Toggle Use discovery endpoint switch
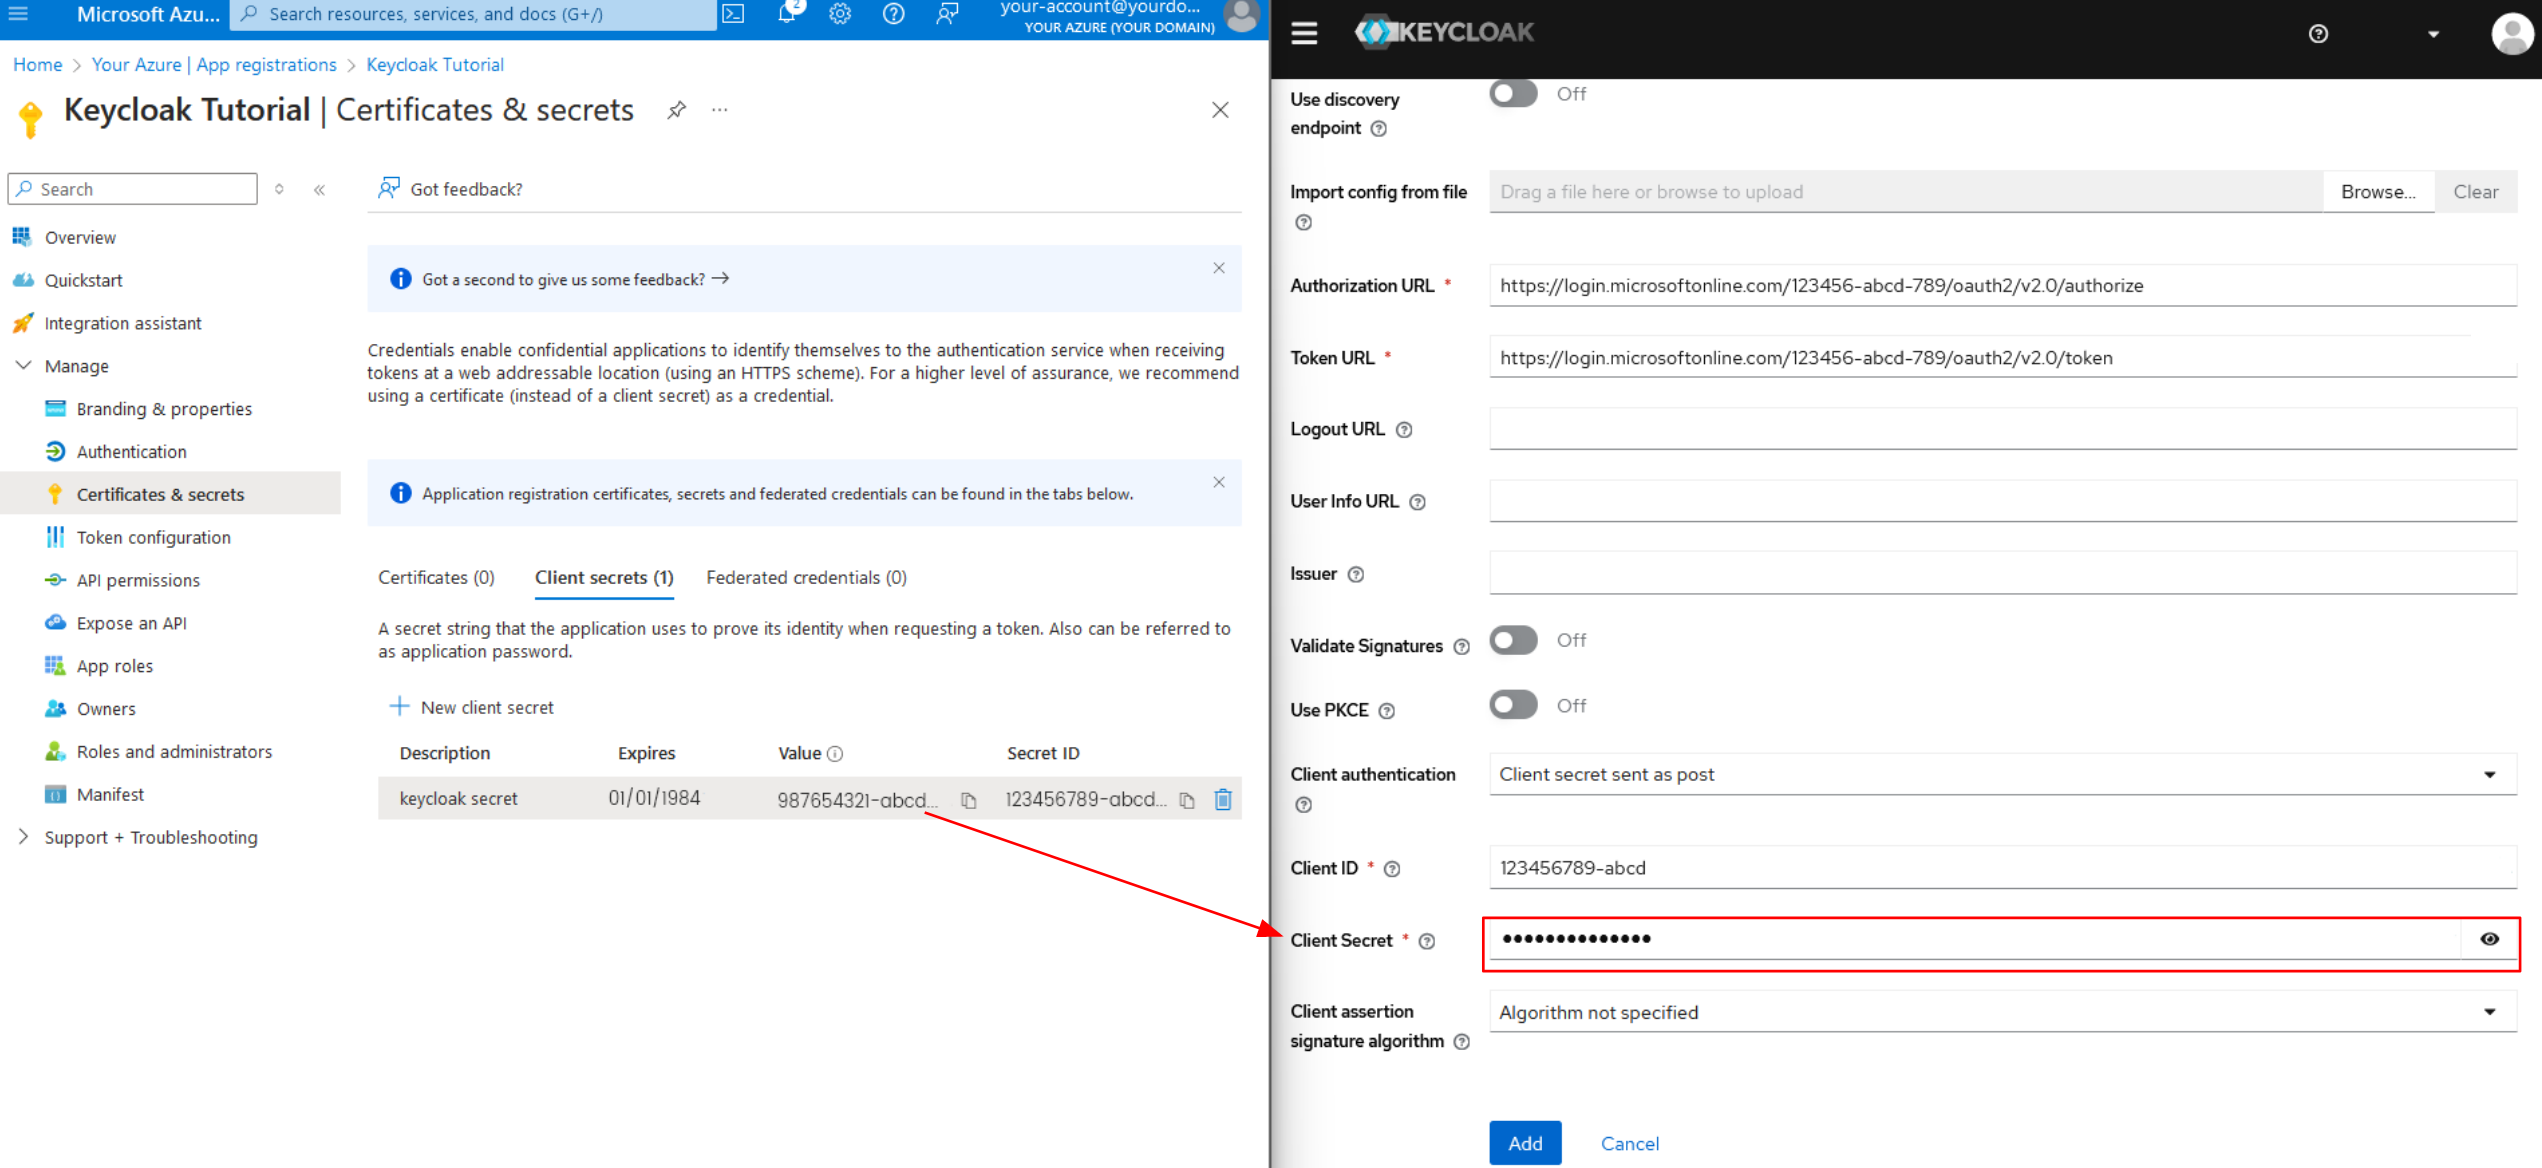Image resolution: width=2542 pixels, height=1168 pixels. (1513, 94)
